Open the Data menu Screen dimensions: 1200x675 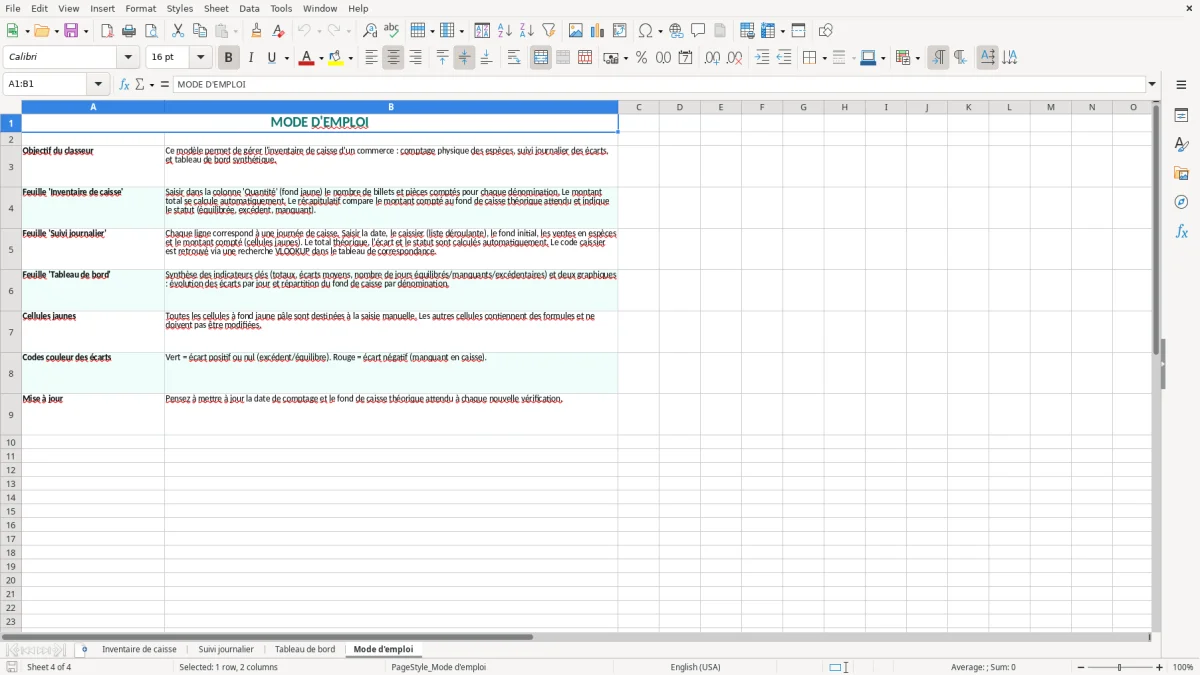click(x=249, y=8)
